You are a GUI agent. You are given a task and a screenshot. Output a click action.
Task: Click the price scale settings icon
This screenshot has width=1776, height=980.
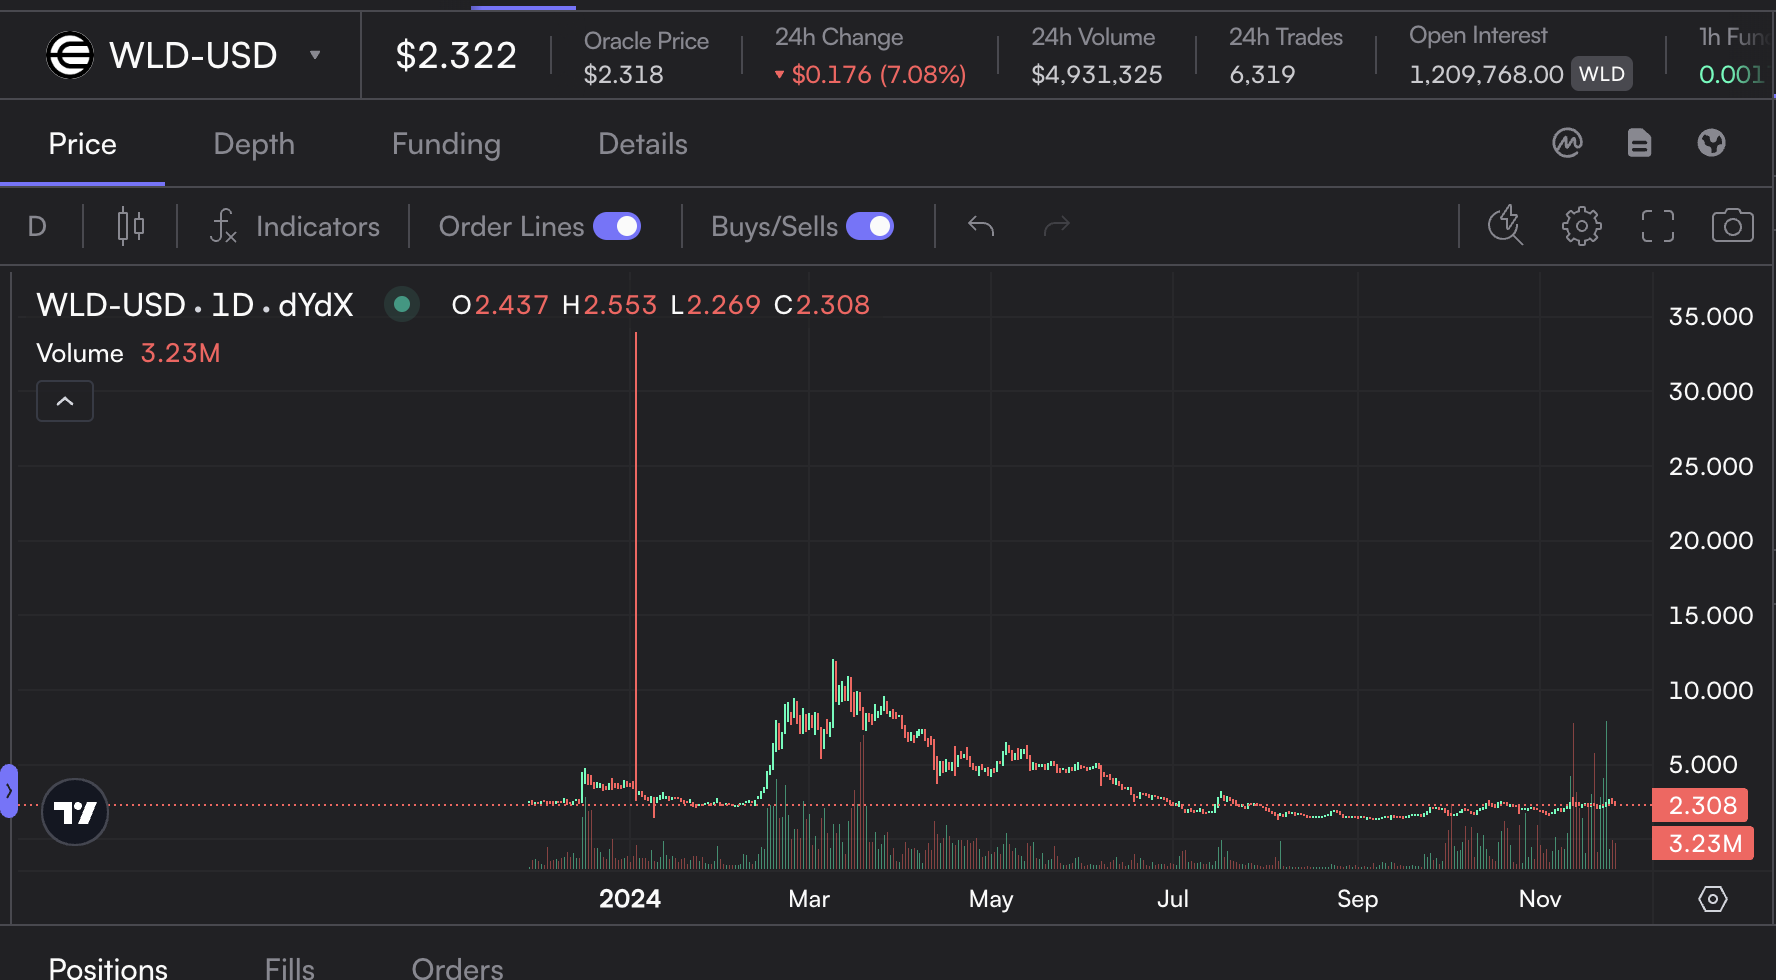(x=1712, y=899)
